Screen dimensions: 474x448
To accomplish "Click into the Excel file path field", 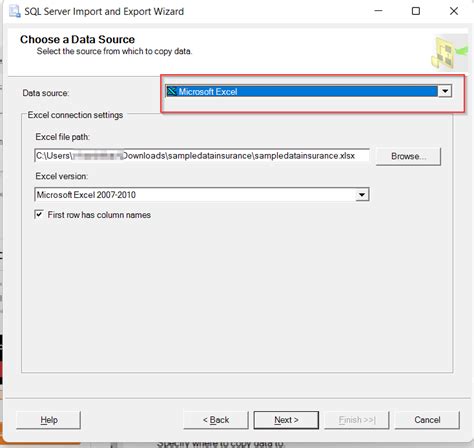I will point(202,156).
